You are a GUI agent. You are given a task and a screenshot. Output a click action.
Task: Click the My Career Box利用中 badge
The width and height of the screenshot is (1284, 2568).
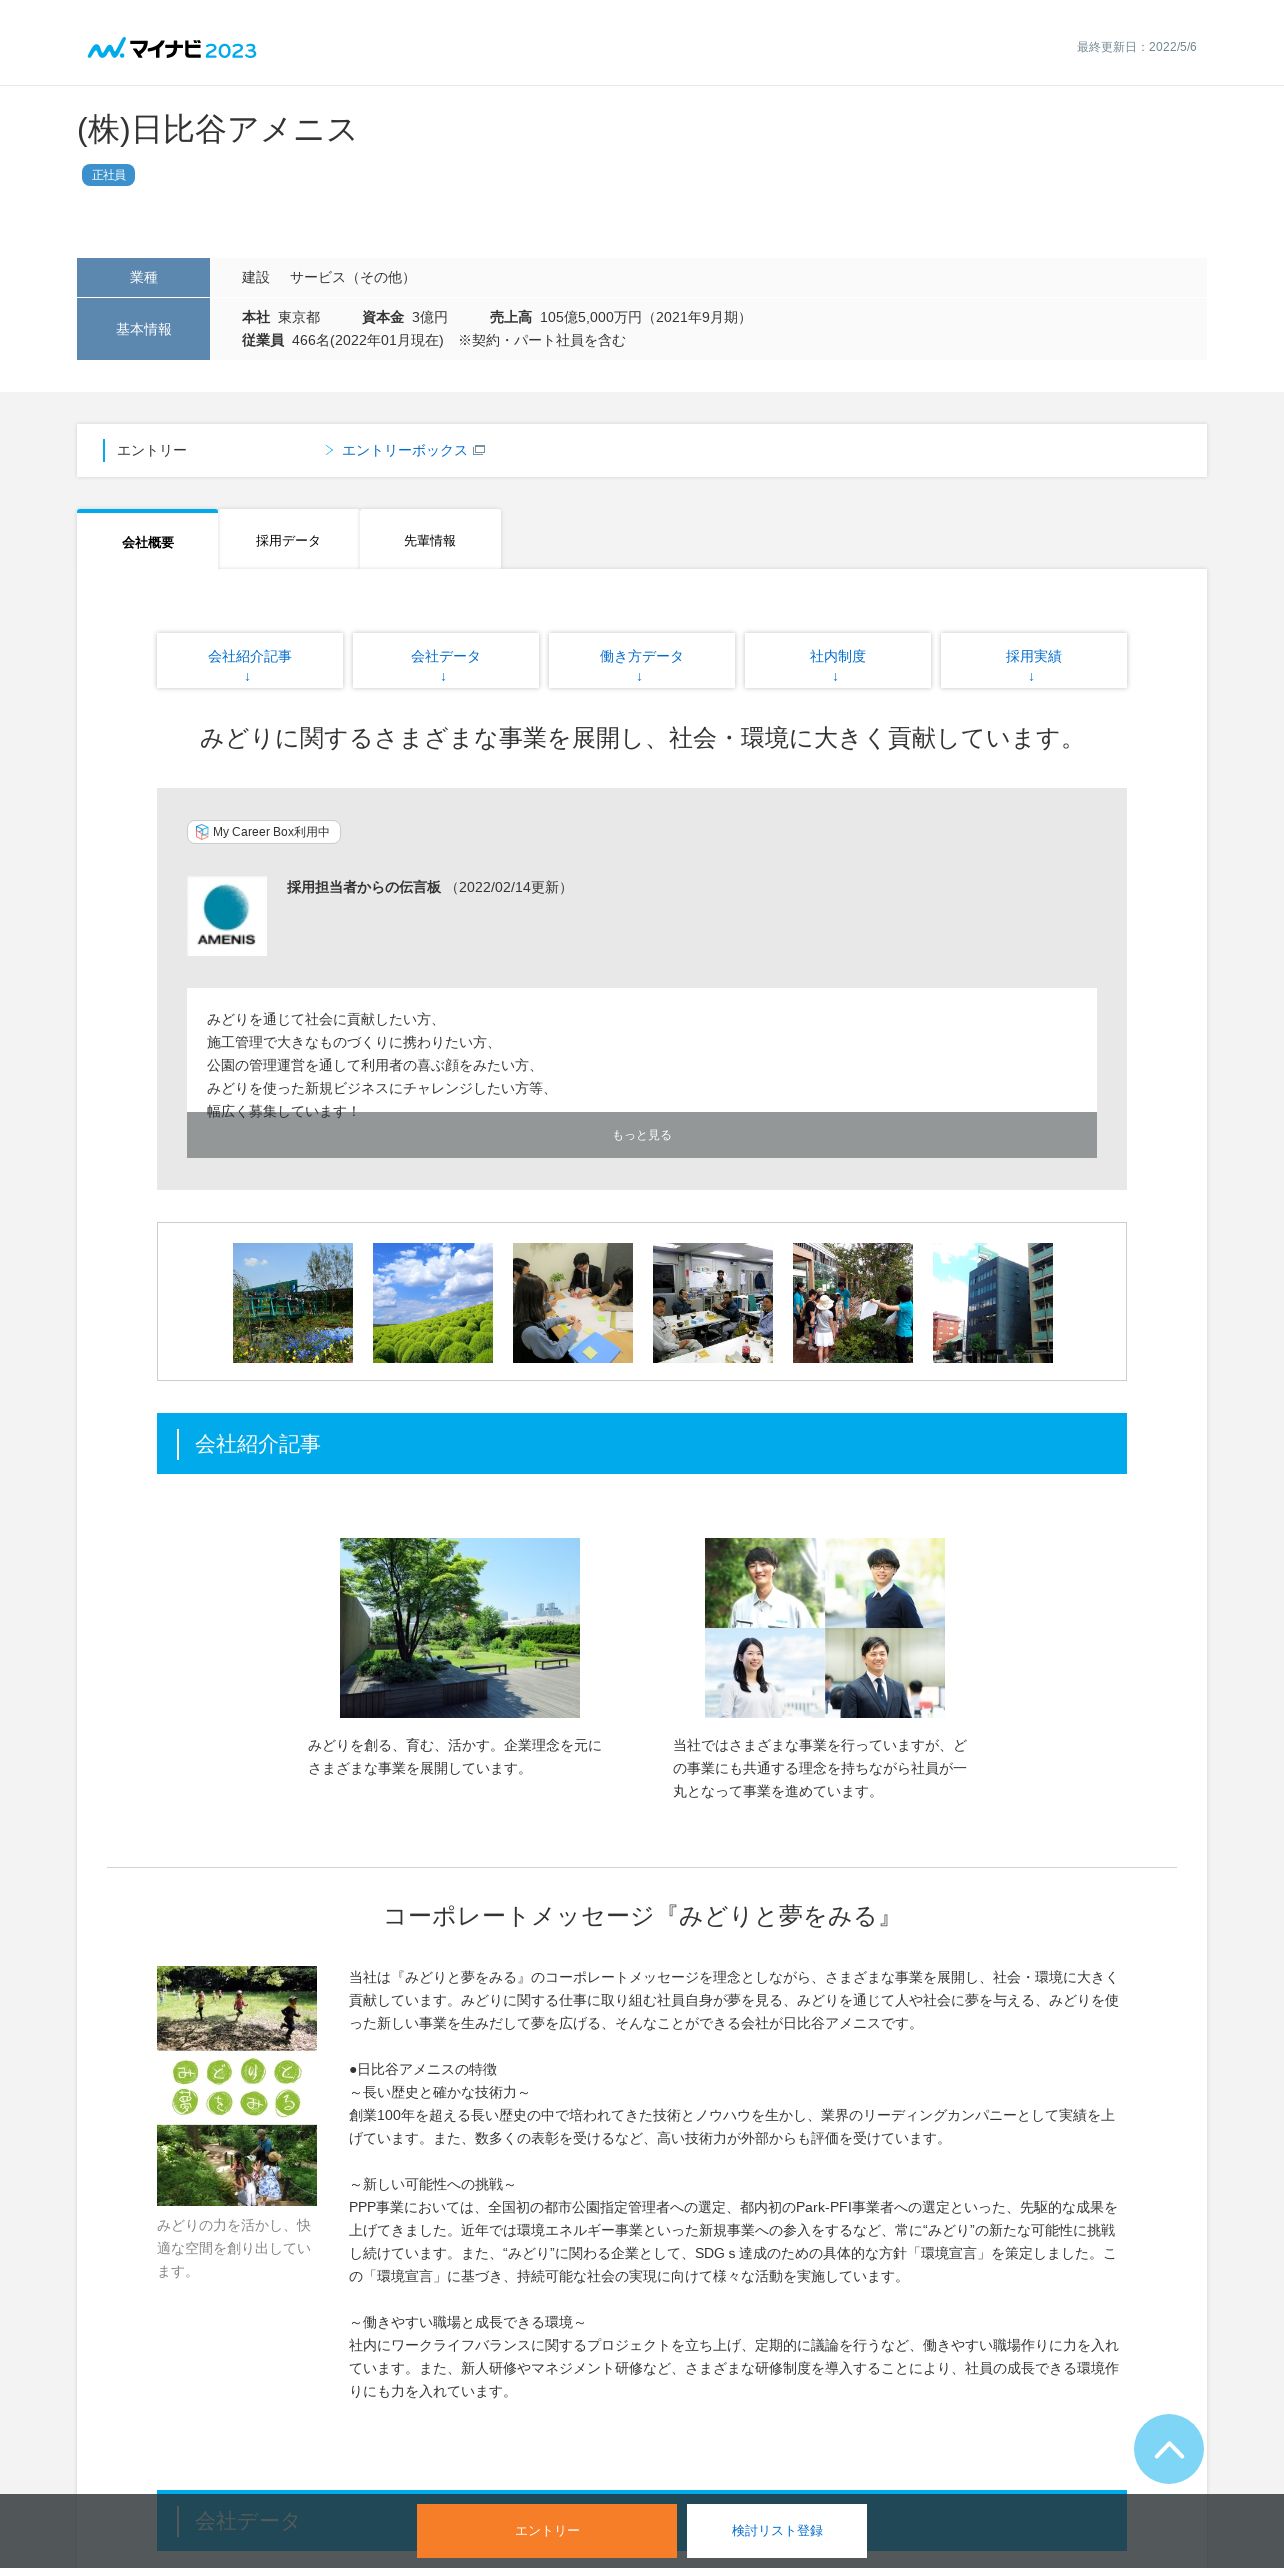264,832
